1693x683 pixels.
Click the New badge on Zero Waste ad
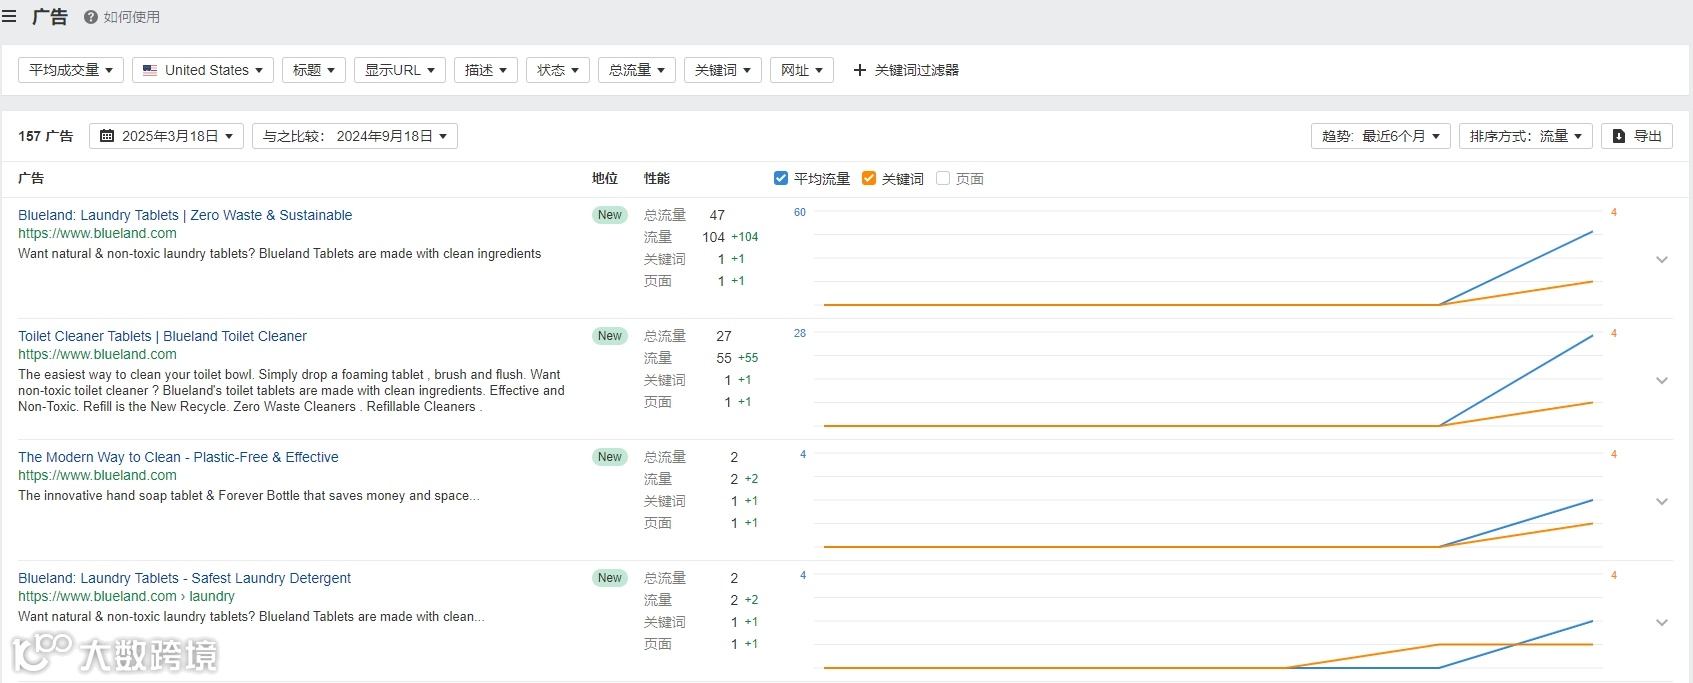[x=610, y=215]
